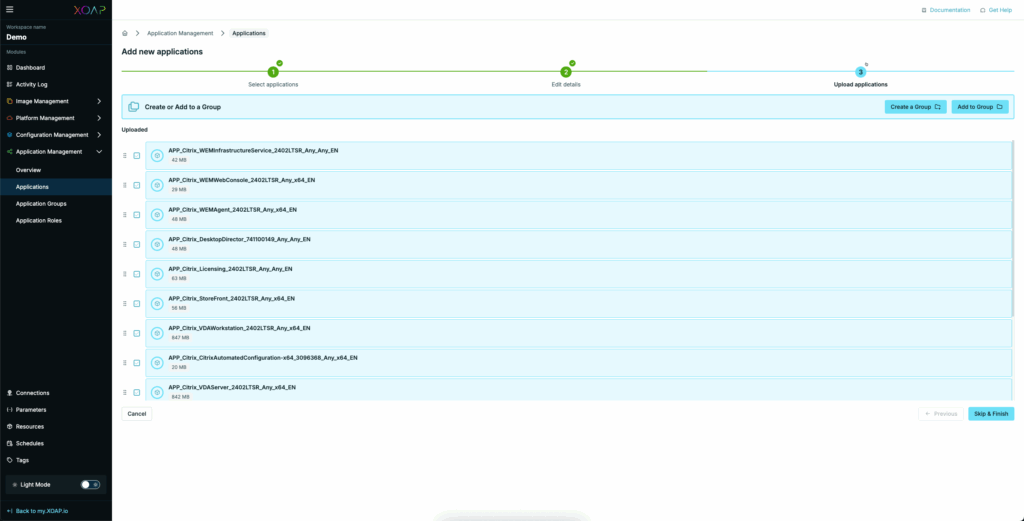Expand the Platform Management chevron
Image resolution: width=1024 pixels, height=521 pixels.
coord(99,118)
